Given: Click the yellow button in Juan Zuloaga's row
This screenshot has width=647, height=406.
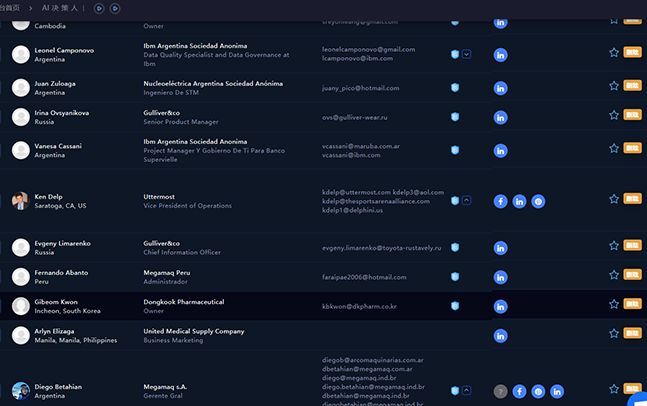Looking at the screenshot, I should [632, 86].
